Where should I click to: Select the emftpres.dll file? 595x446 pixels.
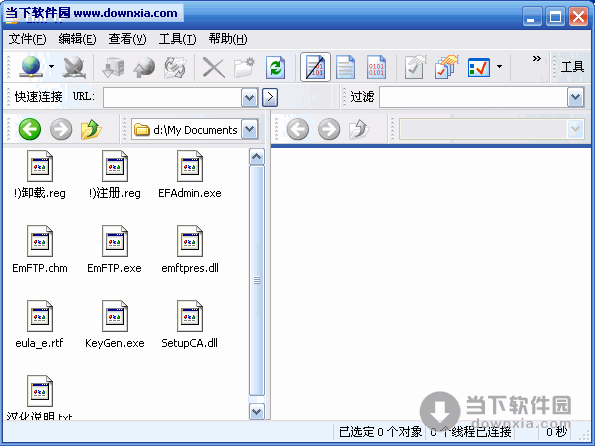[190, 250]
